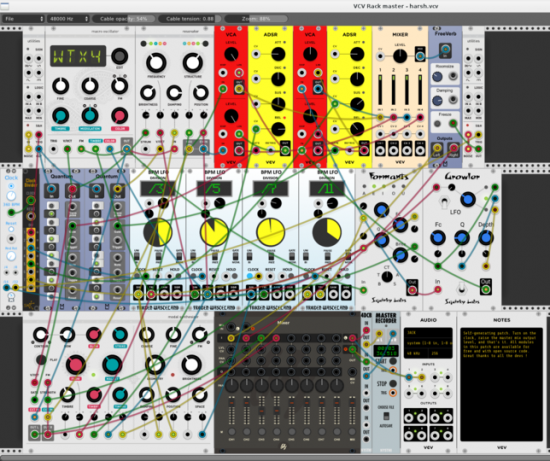Click the WTX4 model display
This screenshot has height=461, width=550.
[x=78, y=56]
